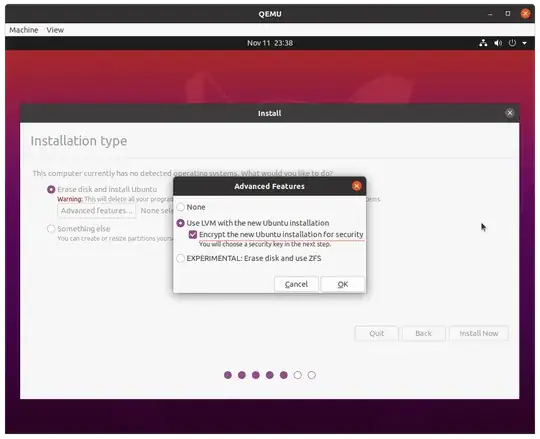Click the Quit button in installer

(x=376, y=333)
